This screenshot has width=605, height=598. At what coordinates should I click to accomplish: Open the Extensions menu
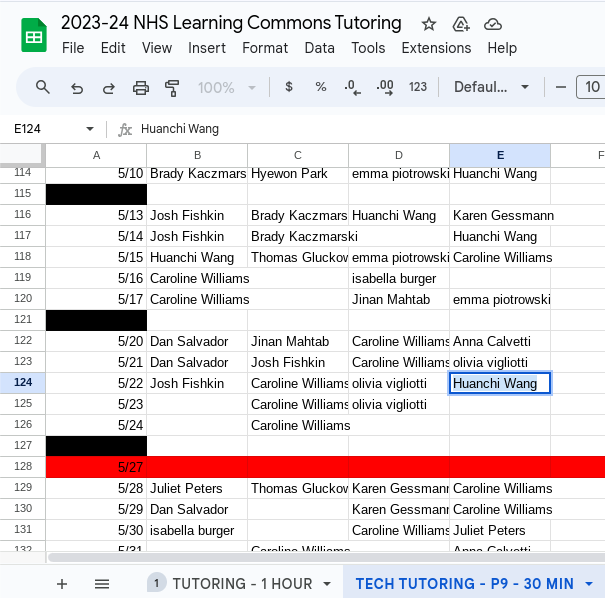[436, 48]
